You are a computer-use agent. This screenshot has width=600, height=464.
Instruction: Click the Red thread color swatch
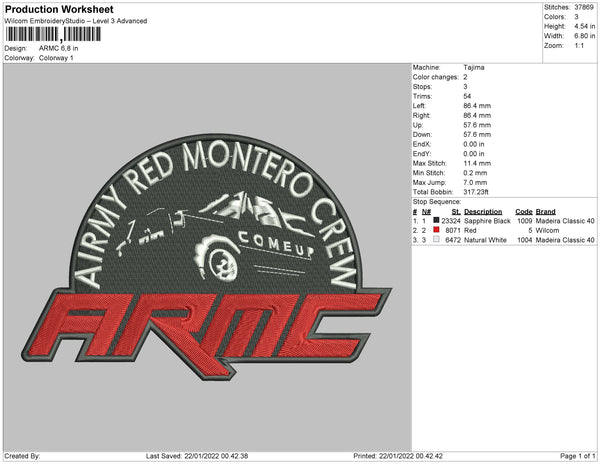coord(436,230)
